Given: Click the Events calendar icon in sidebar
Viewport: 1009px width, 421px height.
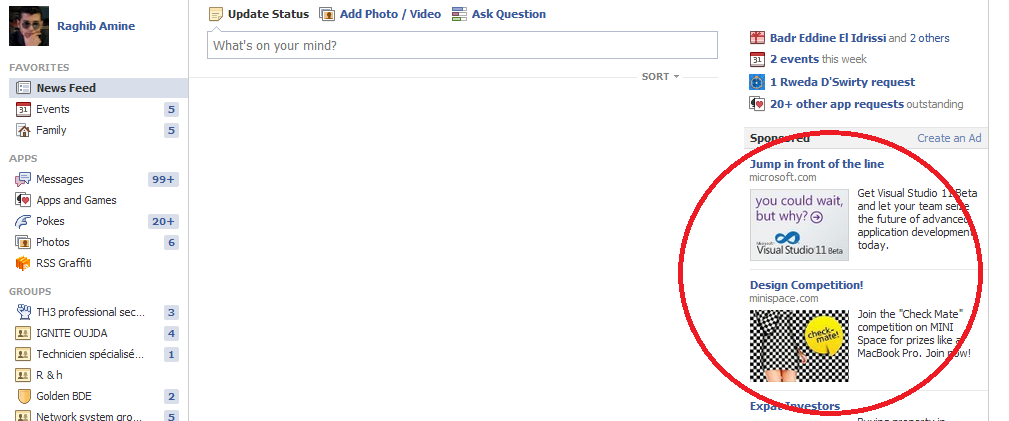Looking at the screenshot, I should coord(23,109).
